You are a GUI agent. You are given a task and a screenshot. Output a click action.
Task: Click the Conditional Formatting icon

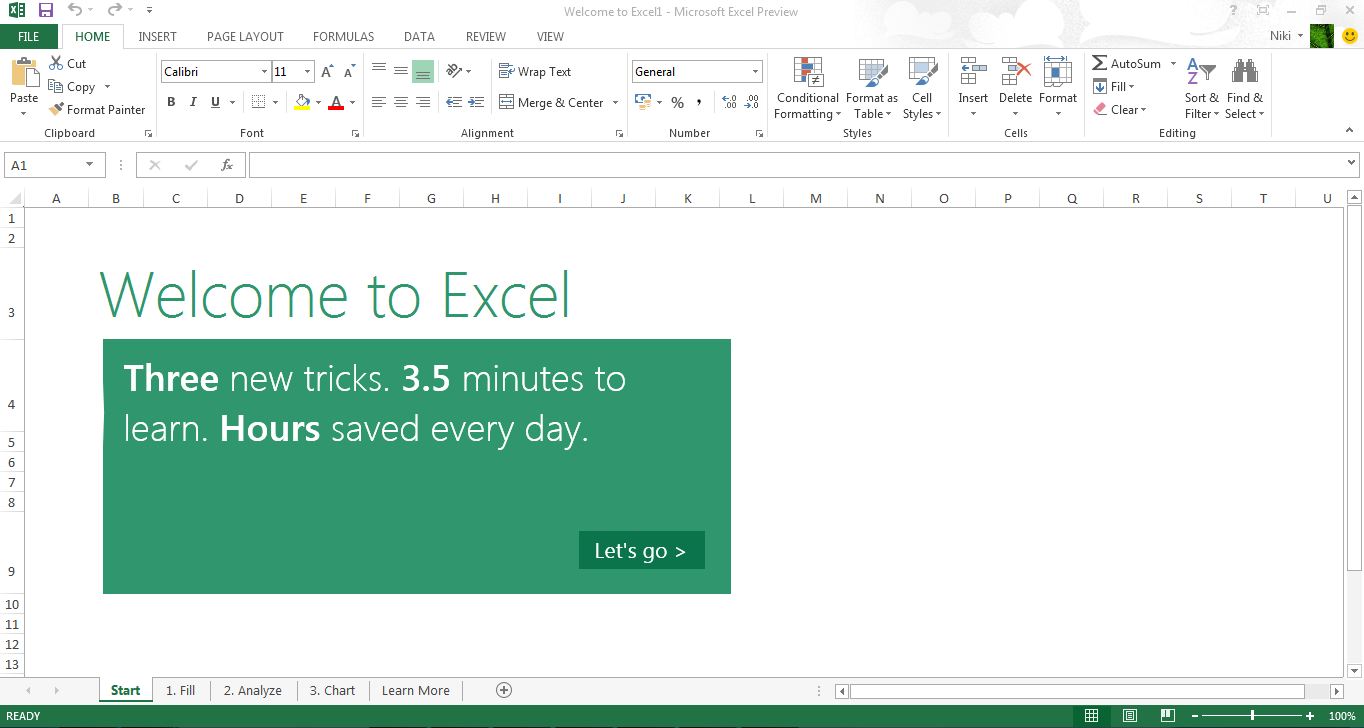coord(807,74)
